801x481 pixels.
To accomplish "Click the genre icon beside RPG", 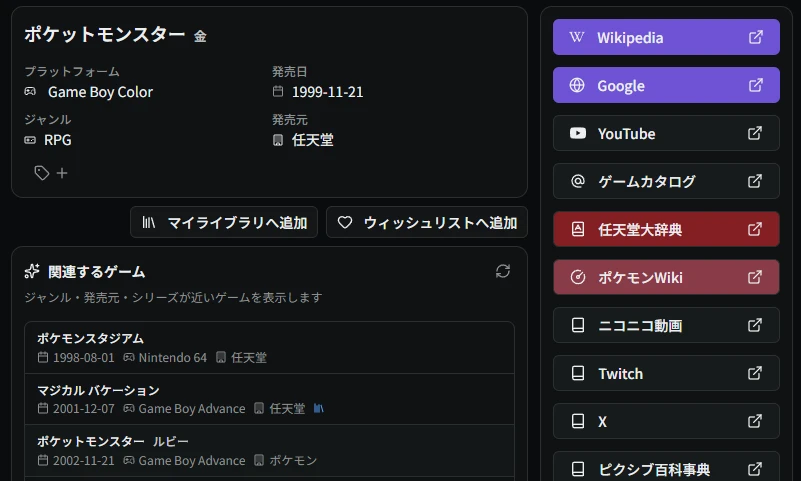I will pyautogui.click(x=30, y=139).
